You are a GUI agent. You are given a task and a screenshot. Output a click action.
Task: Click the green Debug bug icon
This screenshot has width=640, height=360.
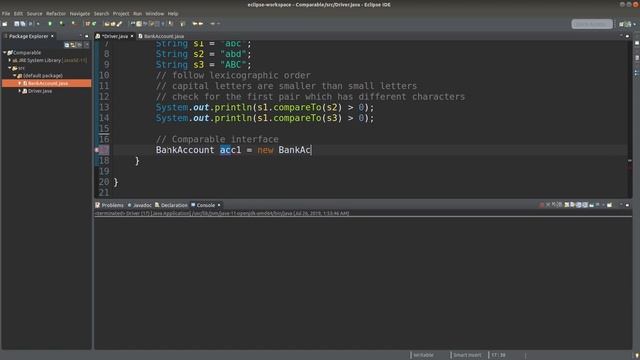(x=50, y=24)
